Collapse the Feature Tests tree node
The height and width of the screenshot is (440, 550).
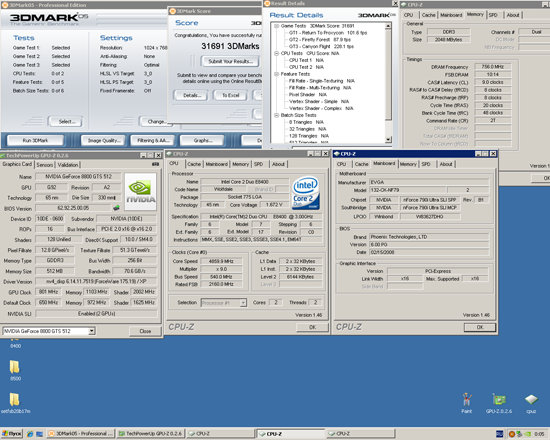[276, 74]
